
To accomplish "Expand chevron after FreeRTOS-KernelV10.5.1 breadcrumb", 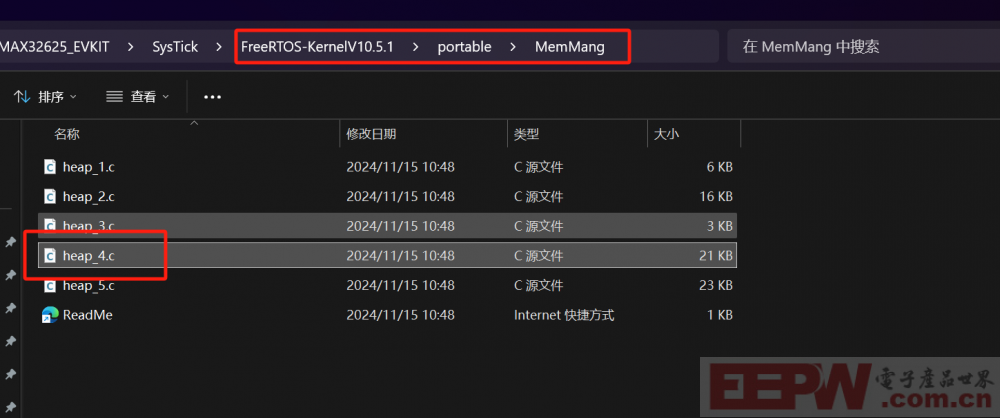I will pyautogui.click(x=416, y=47).
